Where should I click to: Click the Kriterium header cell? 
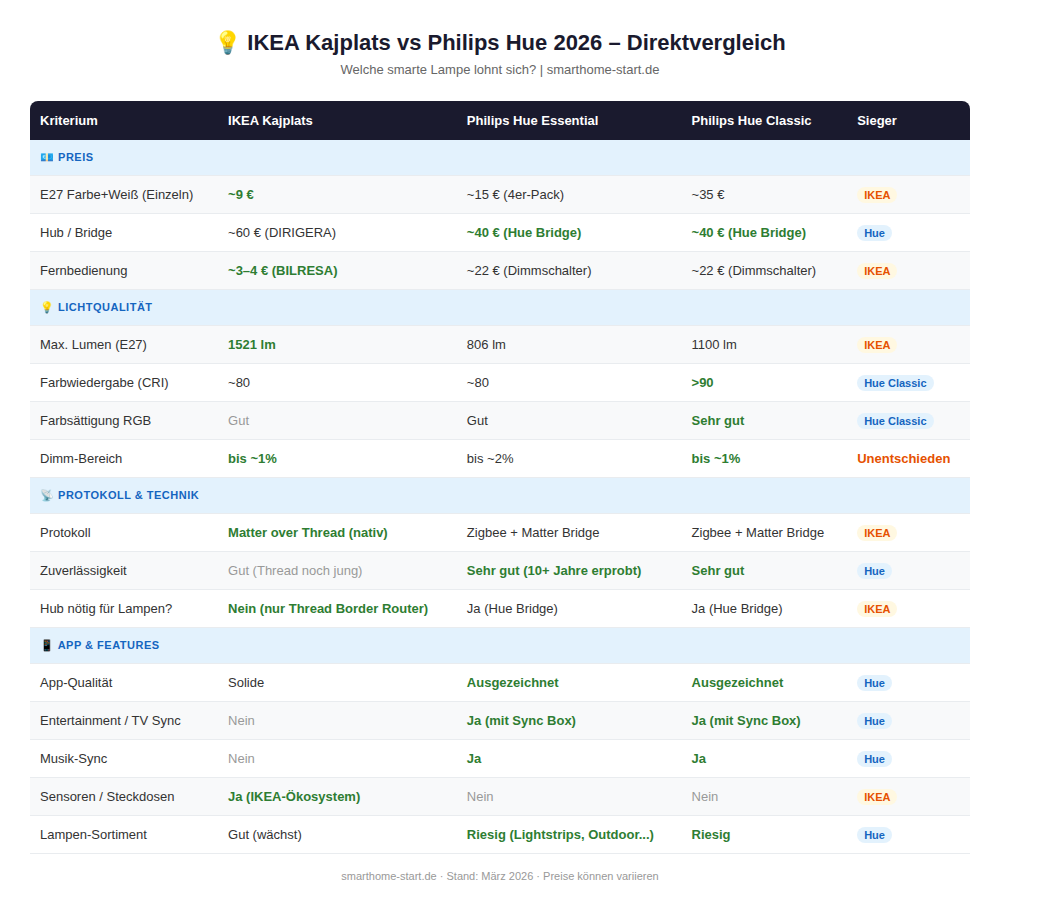point(67,120)
